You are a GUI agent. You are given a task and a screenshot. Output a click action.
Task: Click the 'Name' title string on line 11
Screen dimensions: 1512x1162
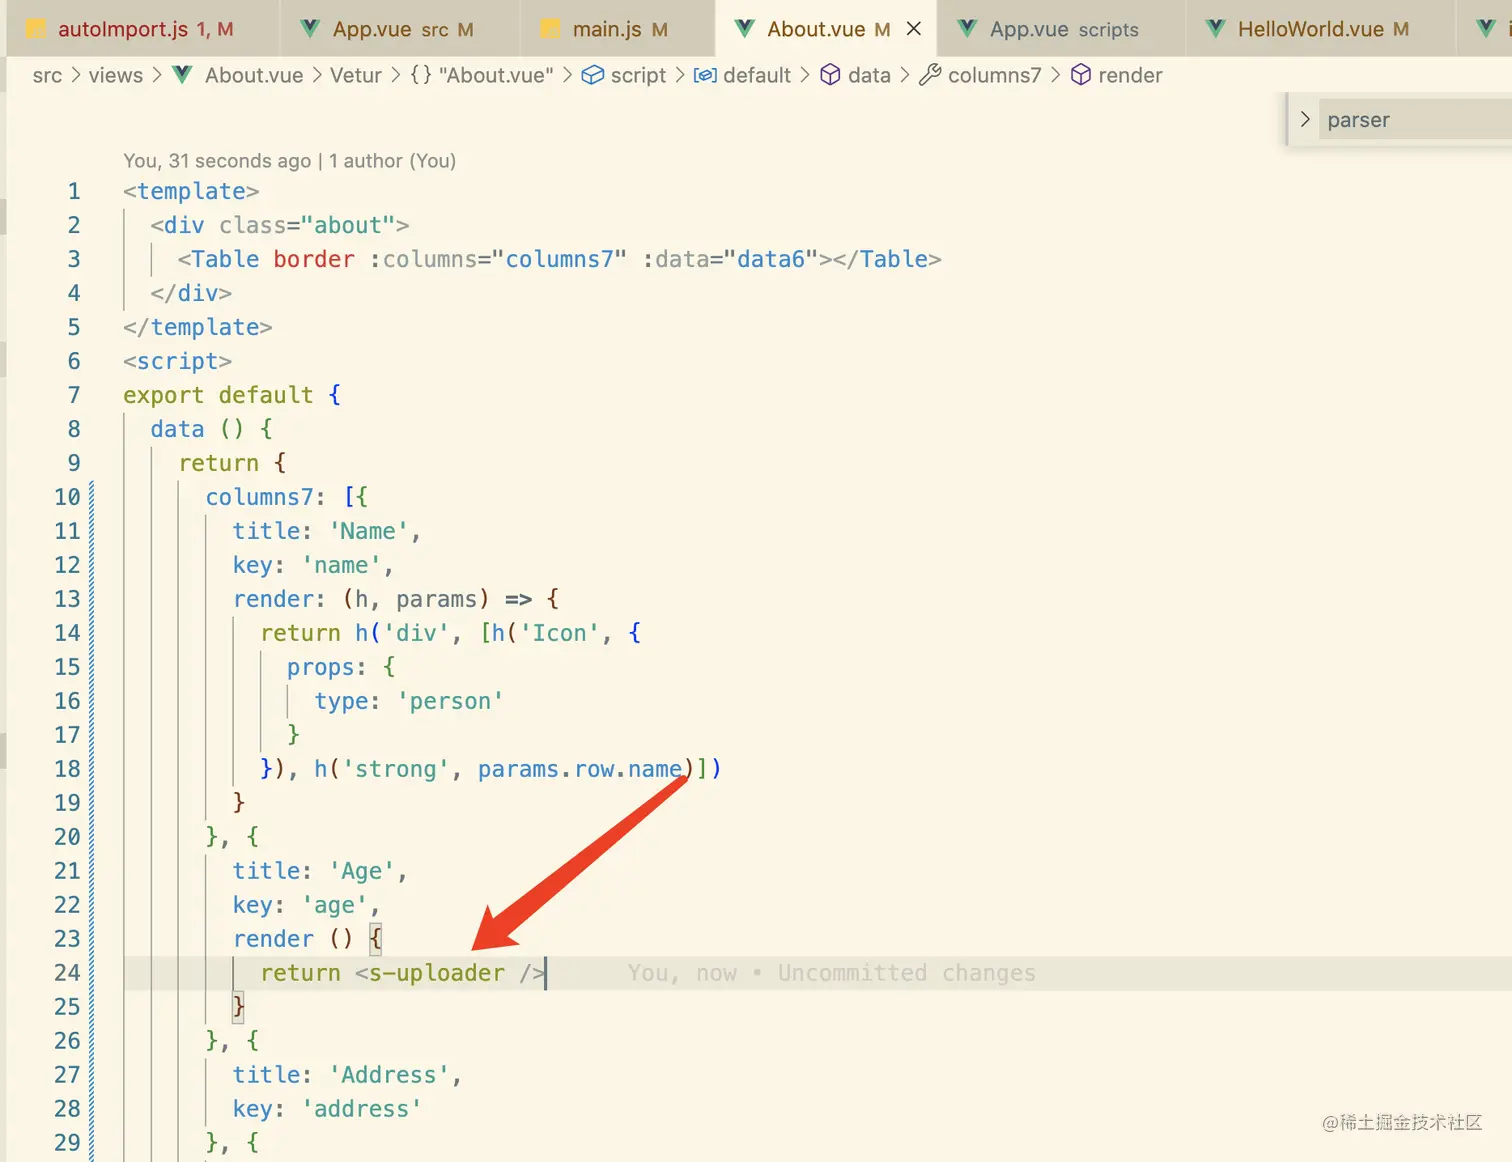(368, 531)
